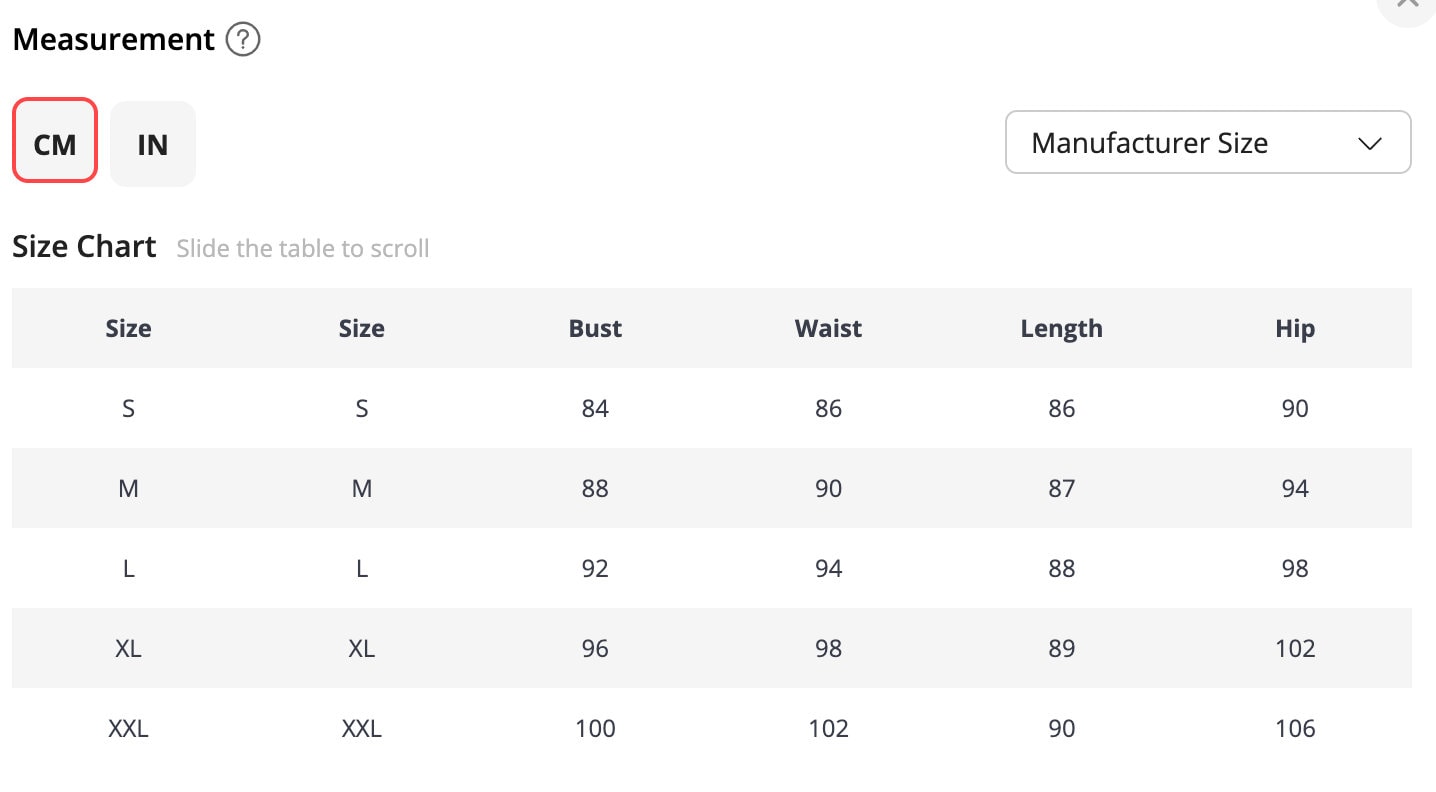Click the Size Chart heading

tap(84, 247)
